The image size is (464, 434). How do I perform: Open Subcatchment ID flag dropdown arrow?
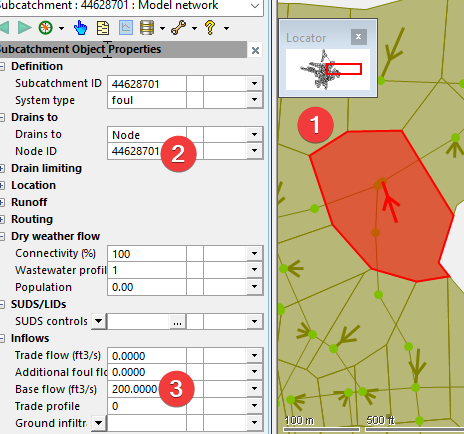[x=254, y=83]
